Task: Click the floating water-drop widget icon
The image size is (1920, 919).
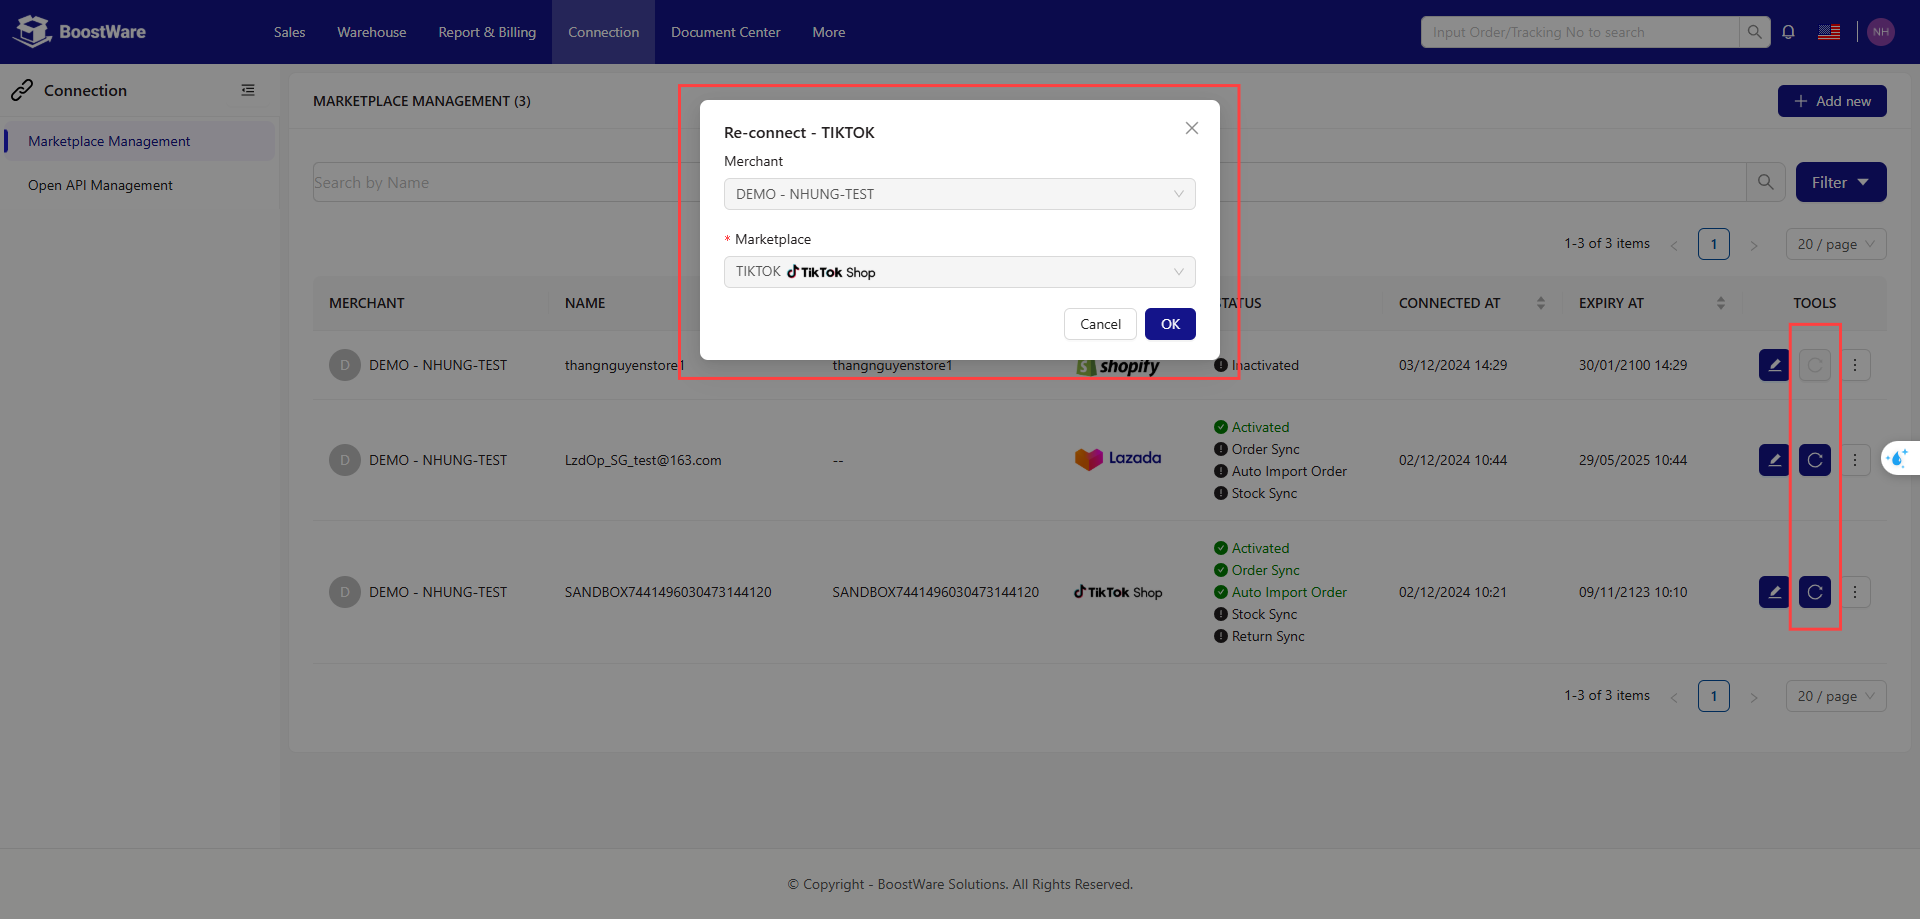Action: tap(1897, 458)
